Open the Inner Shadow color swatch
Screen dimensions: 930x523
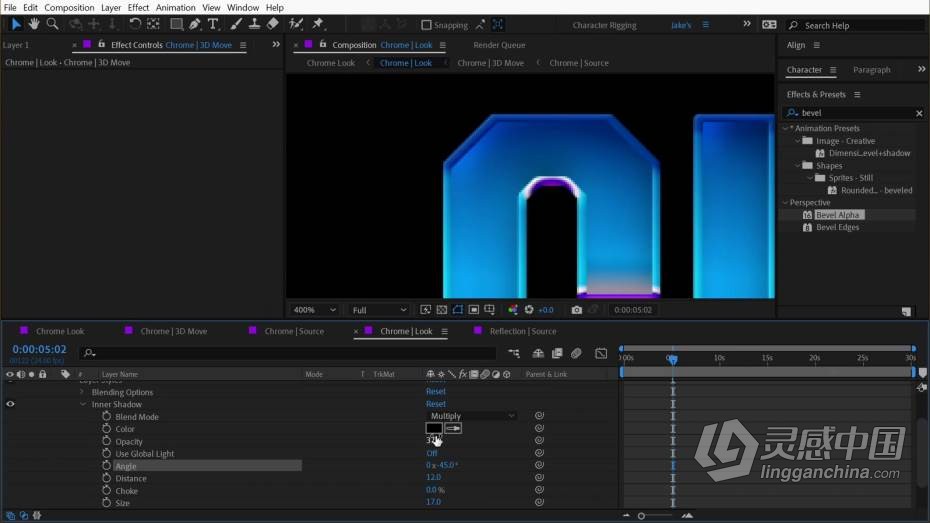tap(434, 428)
